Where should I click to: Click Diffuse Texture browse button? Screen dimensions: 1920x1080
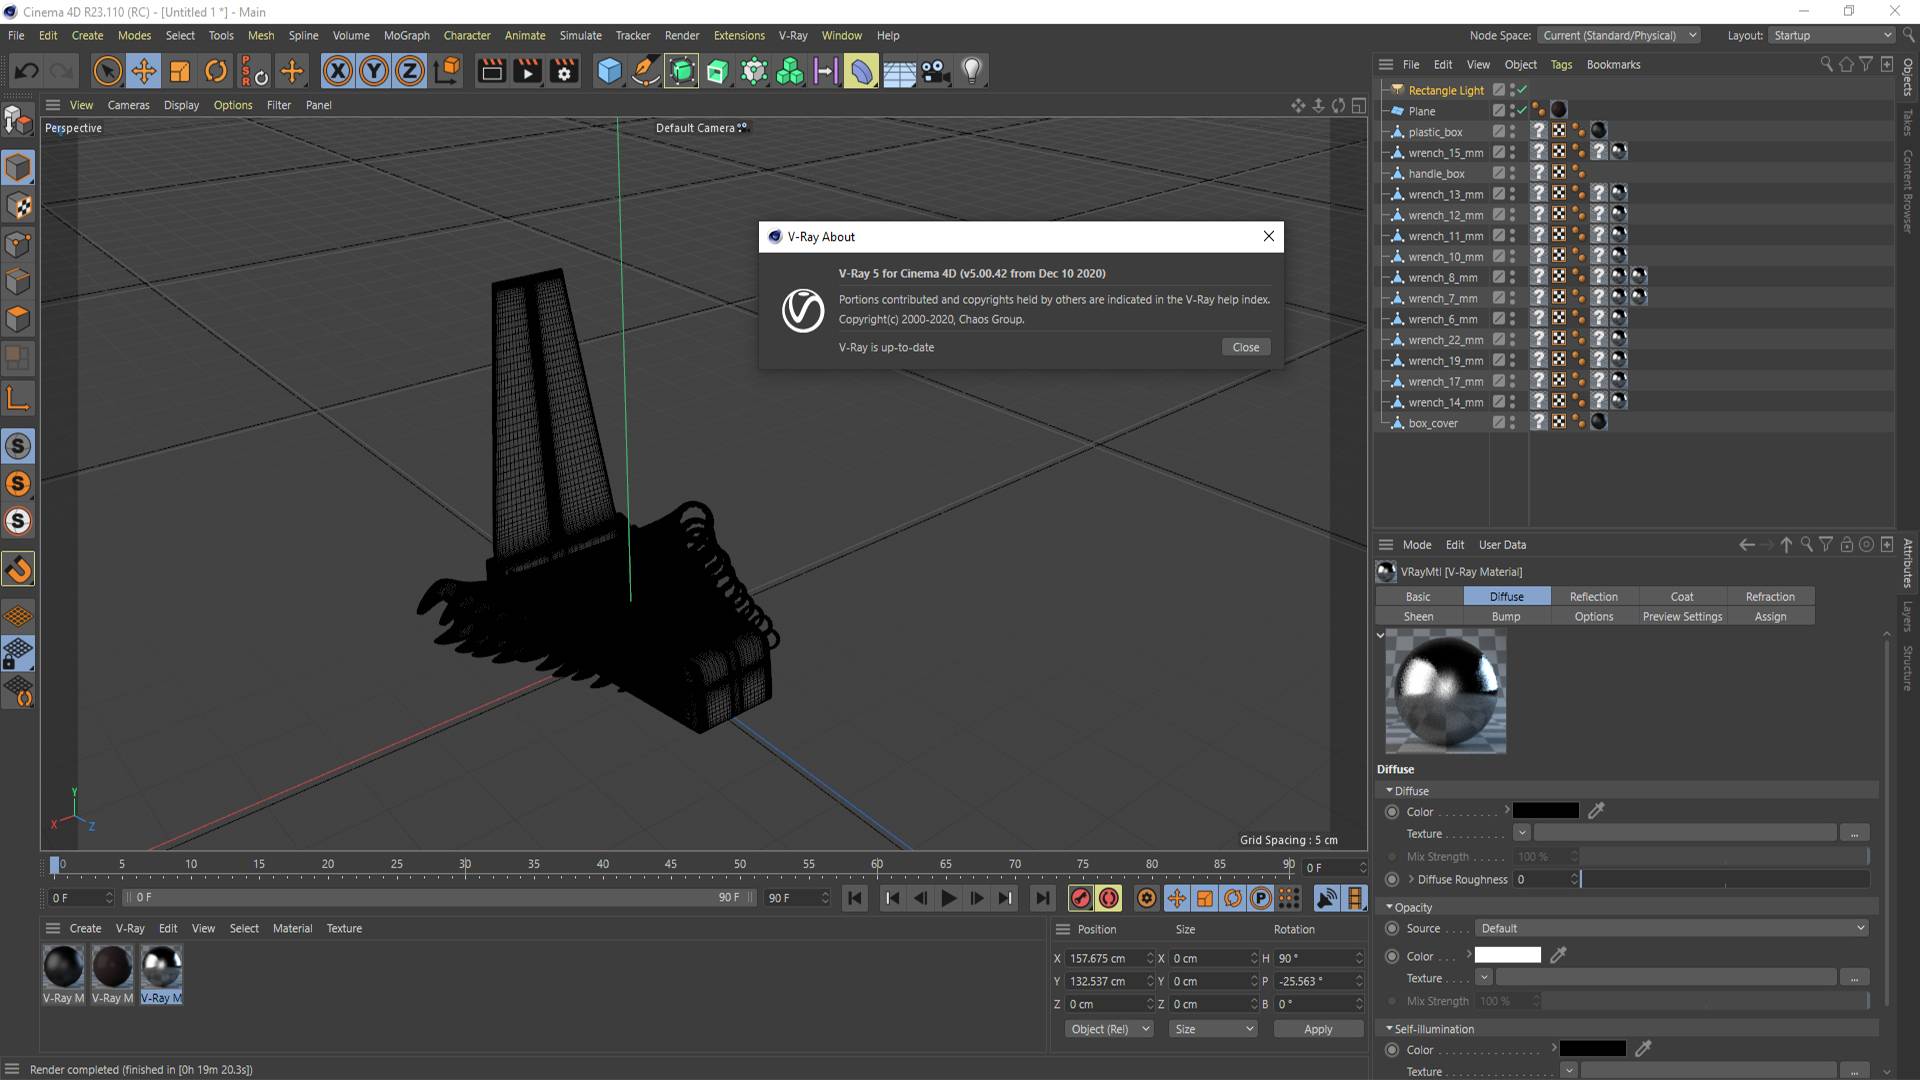pyautogui.click(x=1855, y=833)
